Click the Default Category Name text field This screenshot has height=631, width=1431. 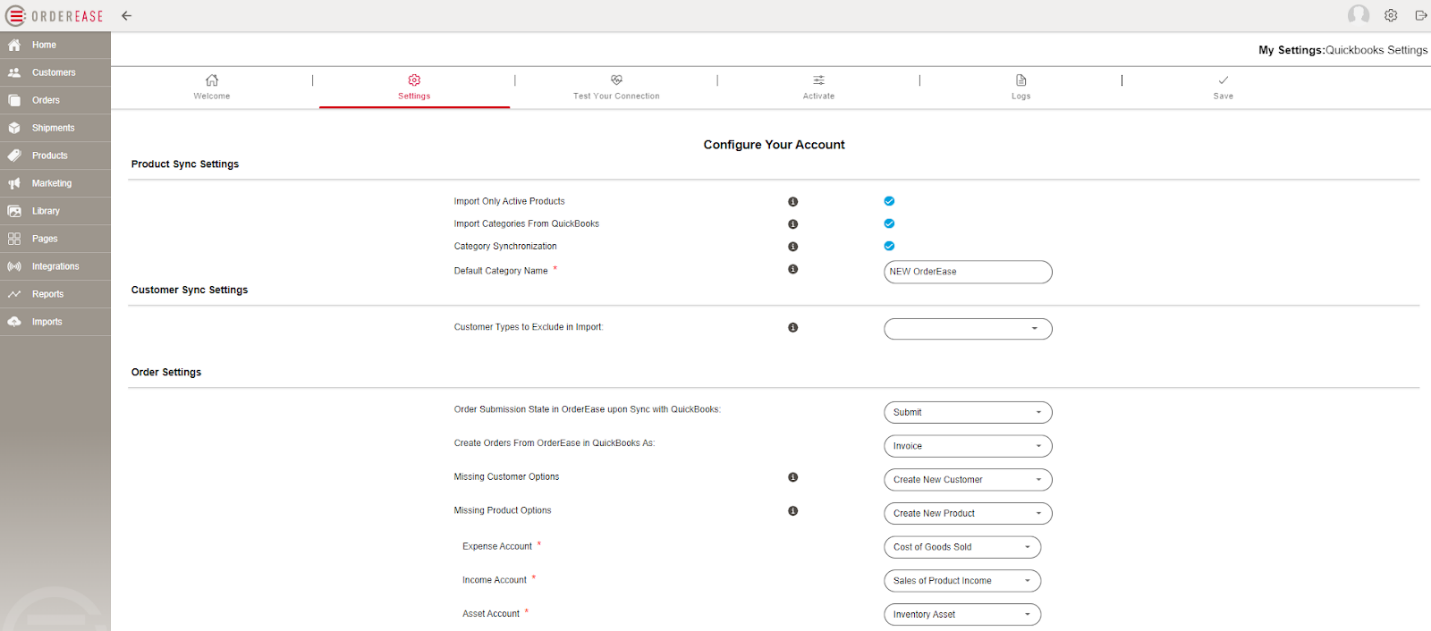pos(967,272)
